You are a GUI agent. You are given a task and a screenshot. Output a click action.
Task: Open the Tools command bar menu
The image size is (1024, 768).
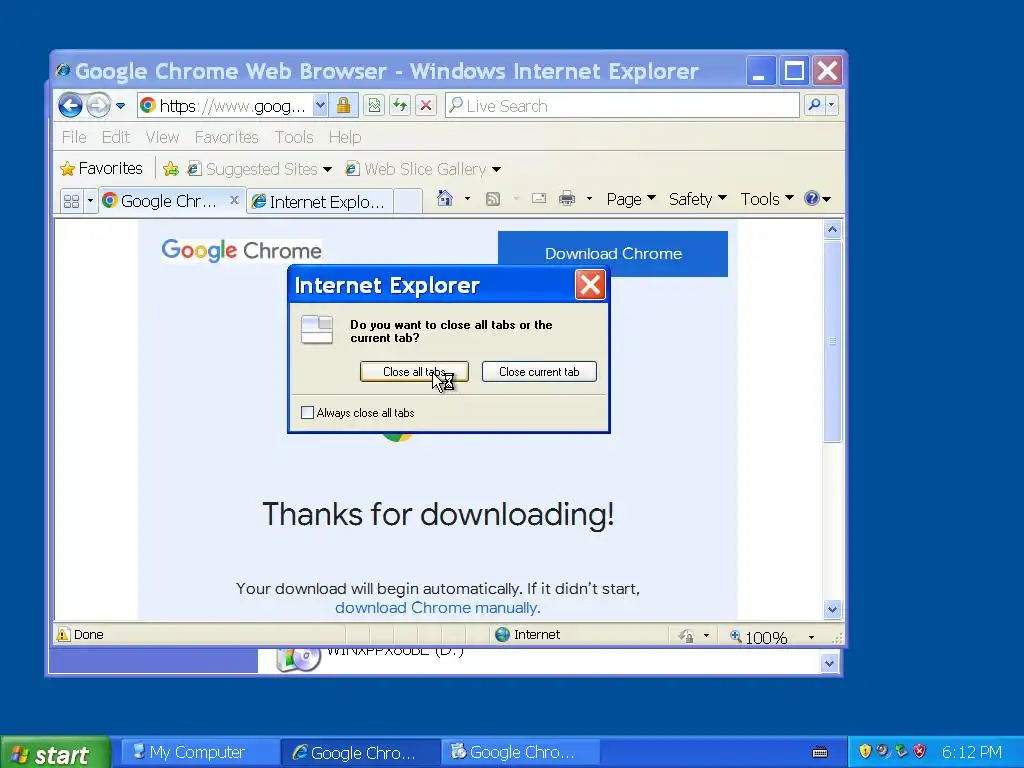point(767,199)
